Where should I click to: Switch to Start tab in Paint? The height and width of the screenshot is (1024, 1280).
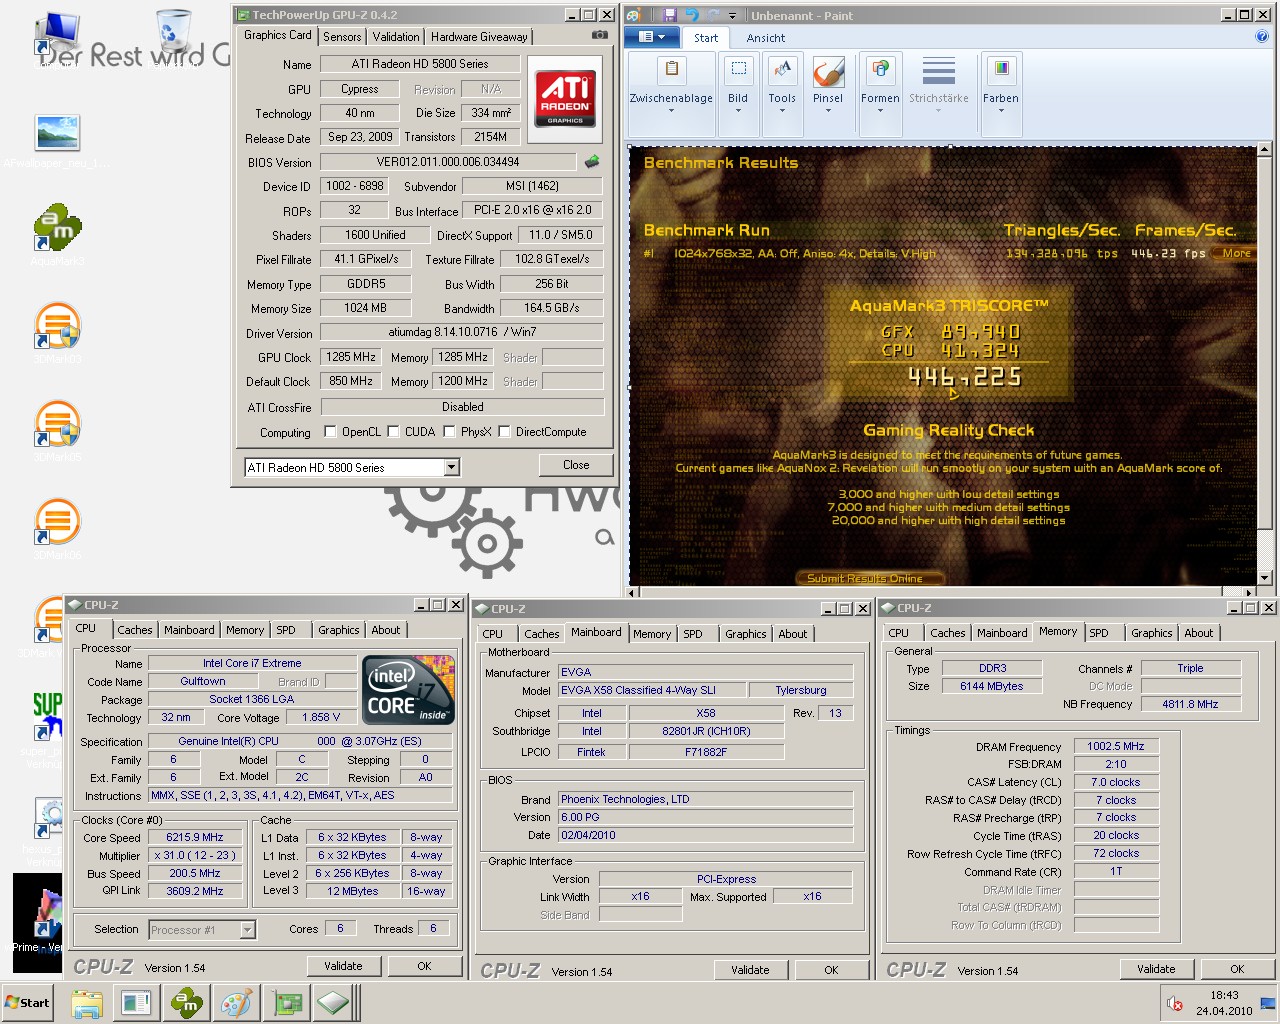[x=706, y=38]
